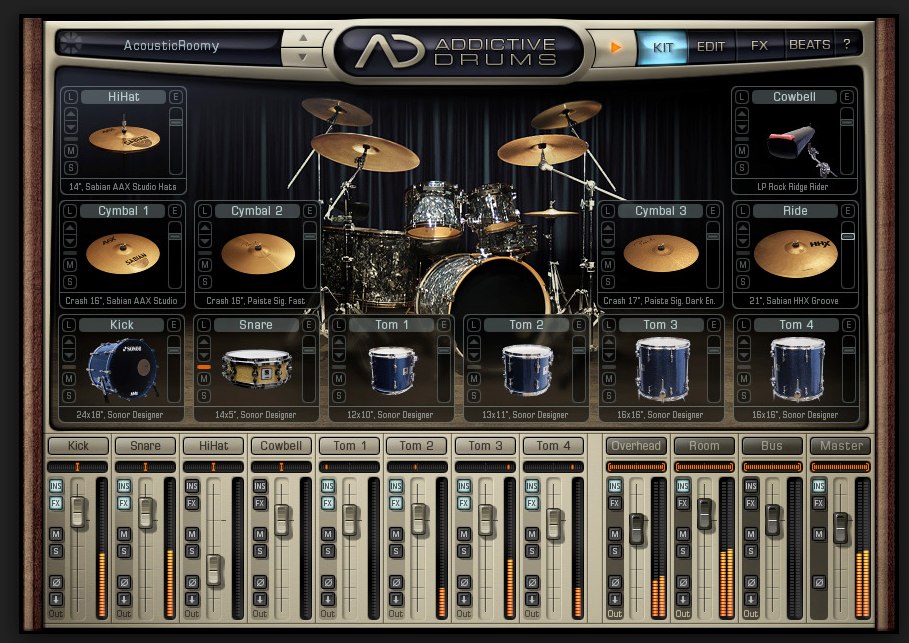Start playback with the orange play arrow
This screenshot has width=909, height=643.
tap(616, 47)
